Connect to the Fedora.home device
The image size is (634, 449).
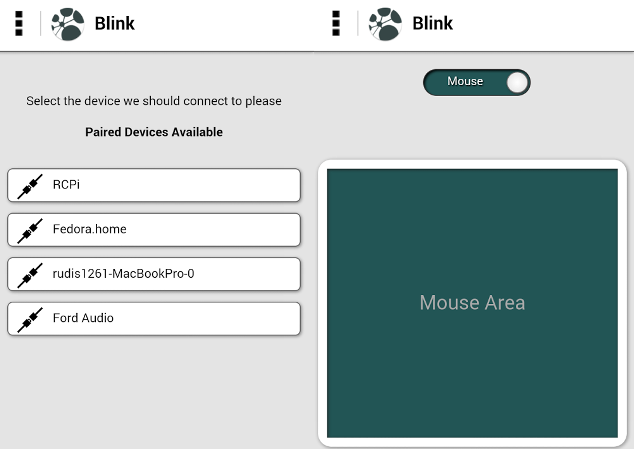(x=154, y=230)
